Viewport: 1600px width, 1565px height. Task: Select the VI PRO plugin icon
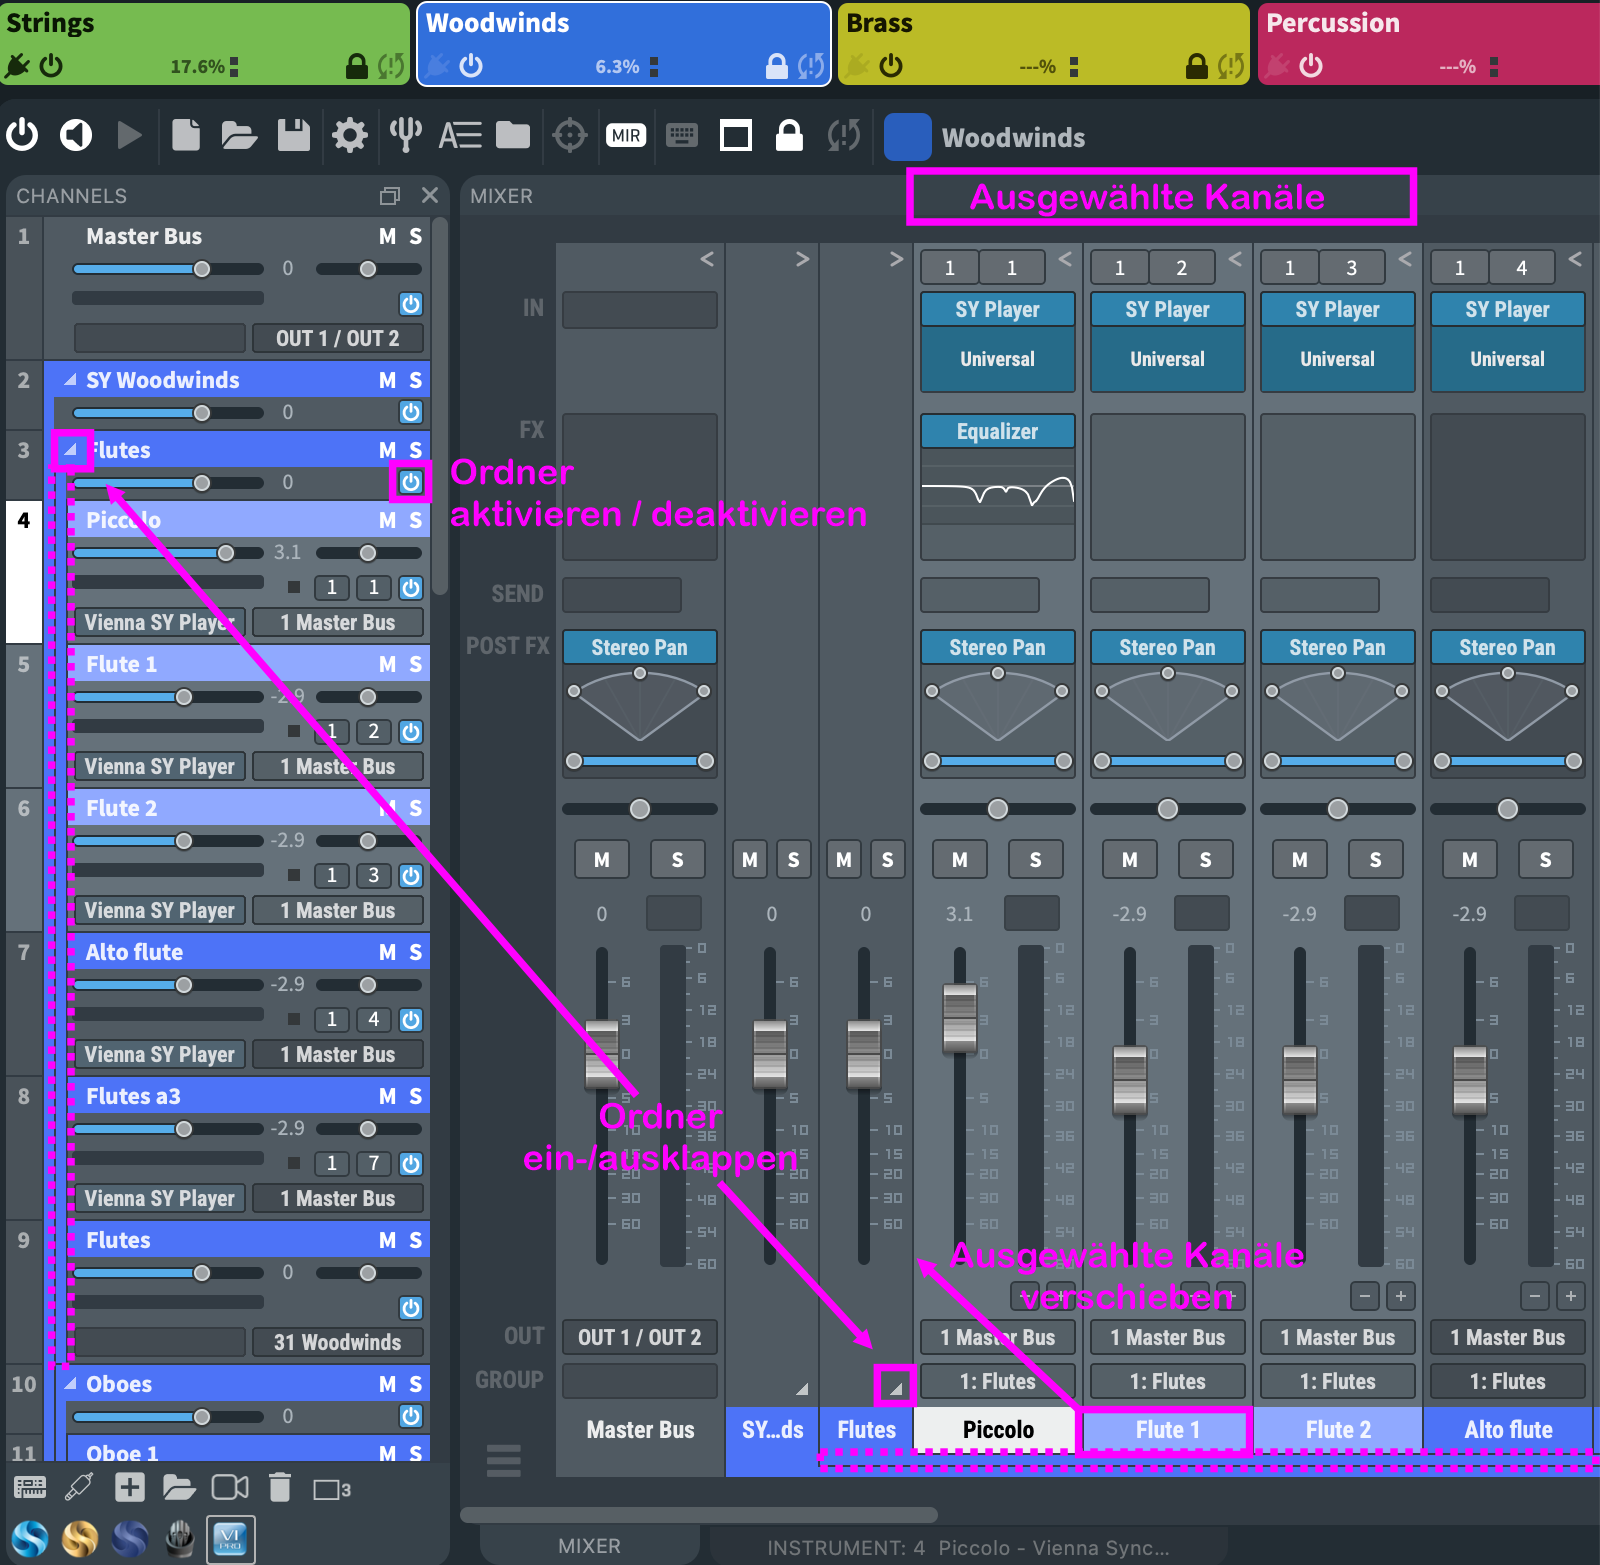click(x=230, y=1538)
